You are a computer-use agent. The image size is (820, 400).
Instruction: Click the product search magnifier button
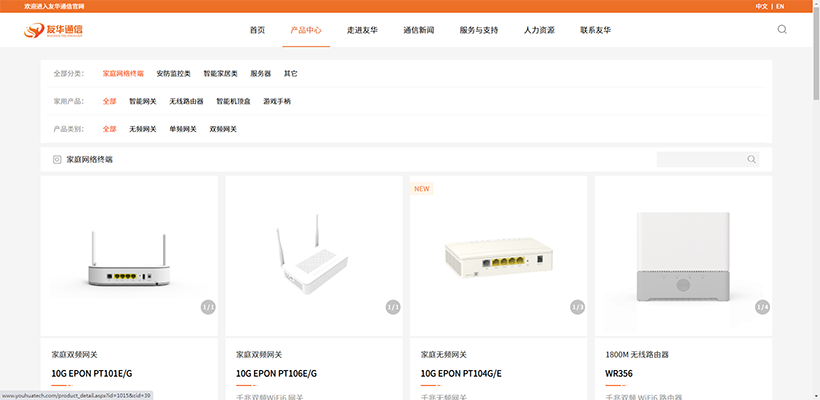click(751, 159)
